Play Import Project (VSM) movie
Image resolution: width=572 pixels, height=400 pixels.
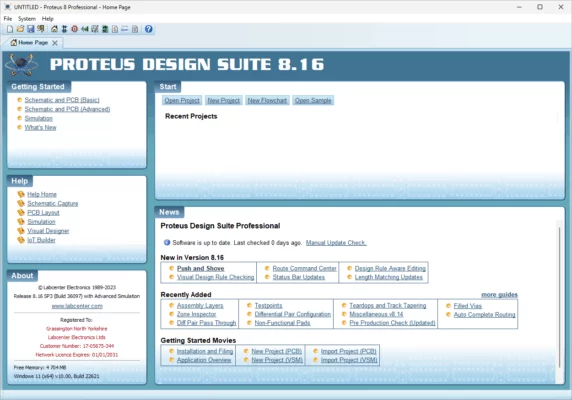click(349, 360)
